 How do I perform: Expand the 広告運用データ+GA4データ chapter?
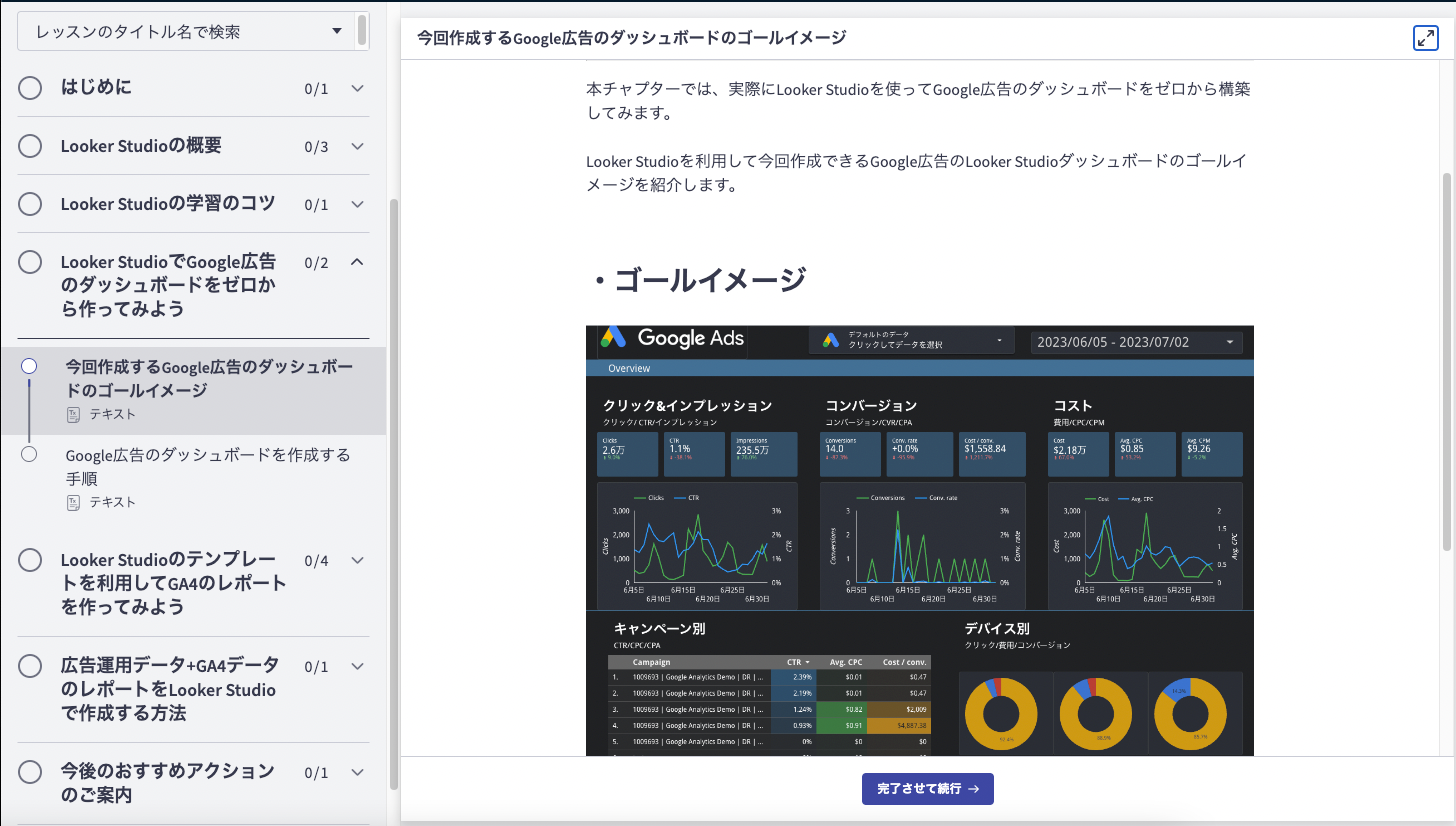pyautogui.click(x=357, y=666)
